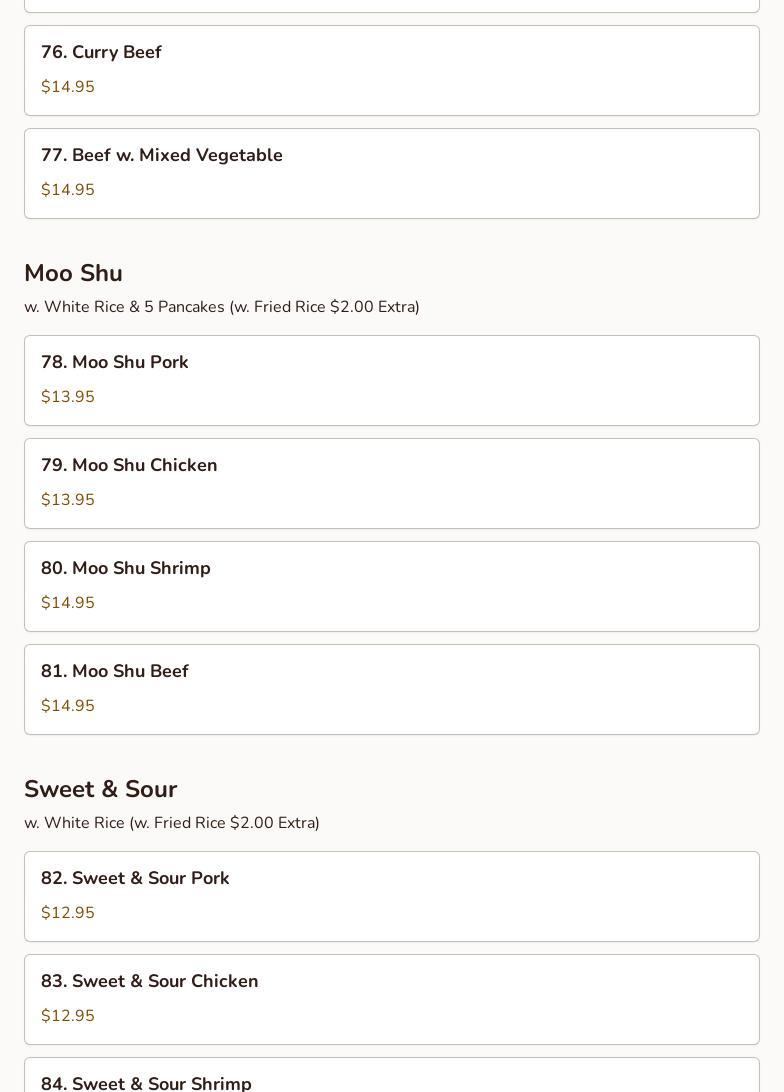The height and width of the screenshot is (1092, 784).
Task: Click the Sweet & Sour white rice description
Action: 171,823
